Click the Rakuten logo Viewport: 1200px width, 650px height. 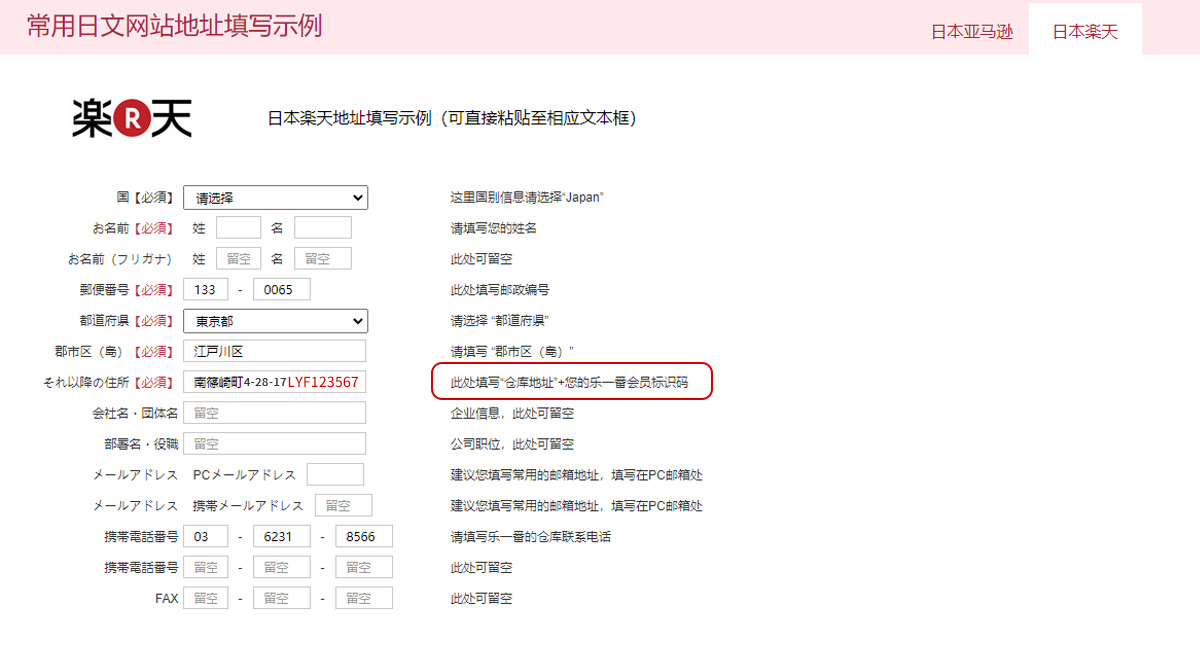pyautogui.click(x=132, y=118)
